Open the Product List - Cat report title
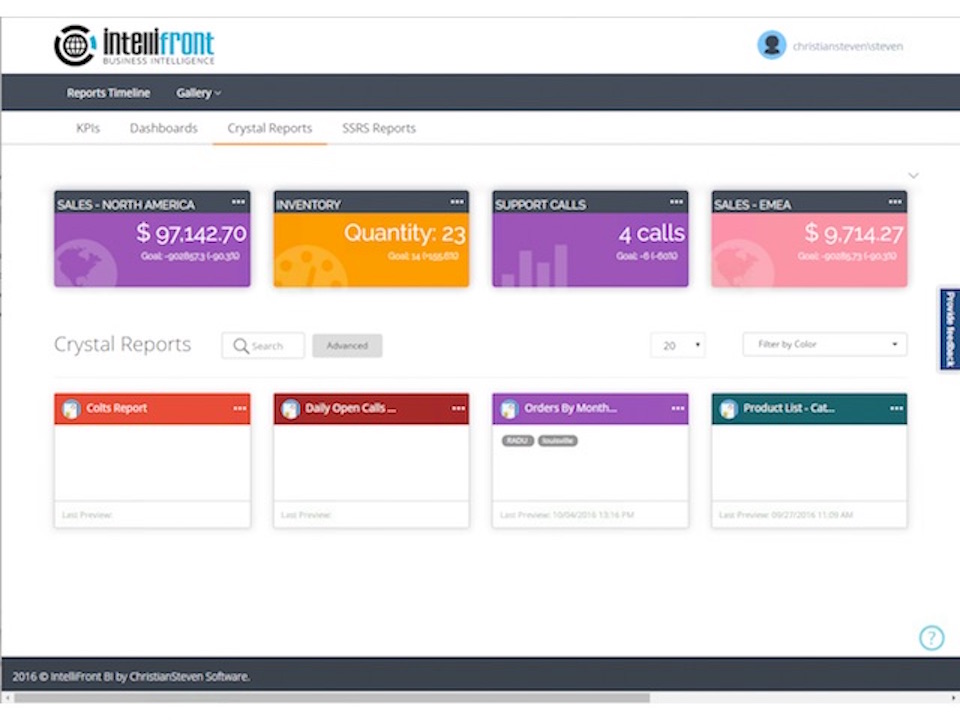 pyautogui.click(x=789, y=408)
